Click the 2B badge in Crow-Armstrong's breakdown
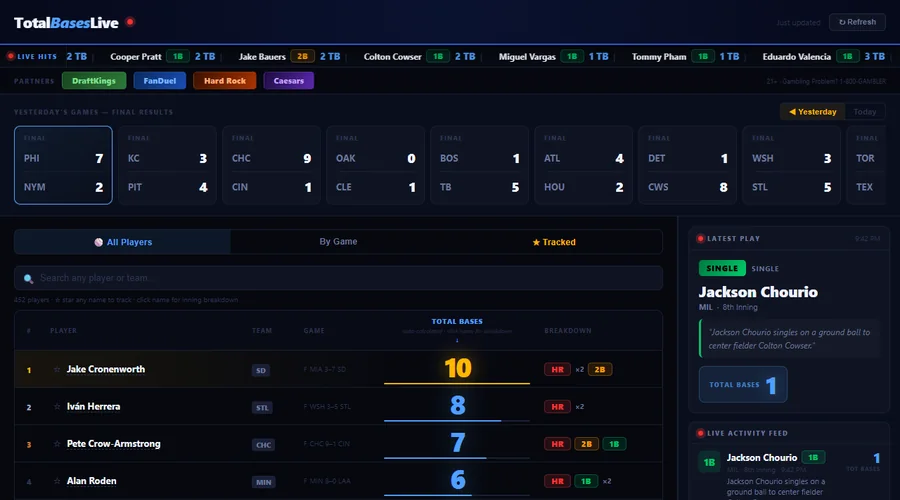Image resolution: width=900 pixels, height=500 pixels. tap(586, 444)
